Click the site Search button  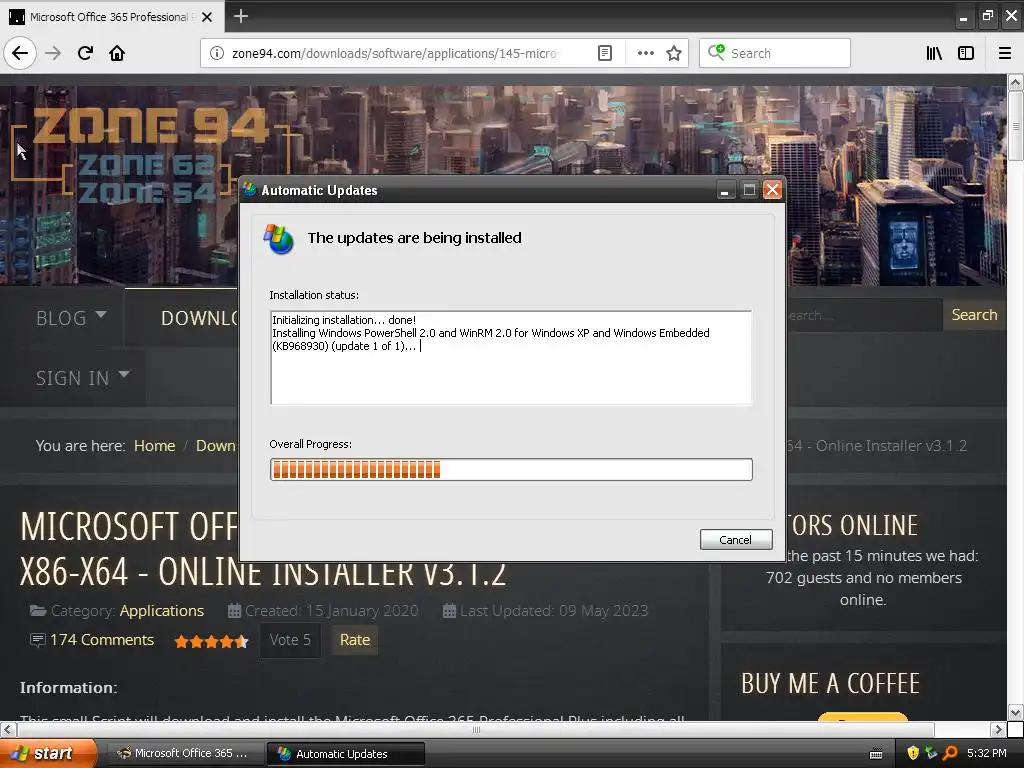[974, 315]
